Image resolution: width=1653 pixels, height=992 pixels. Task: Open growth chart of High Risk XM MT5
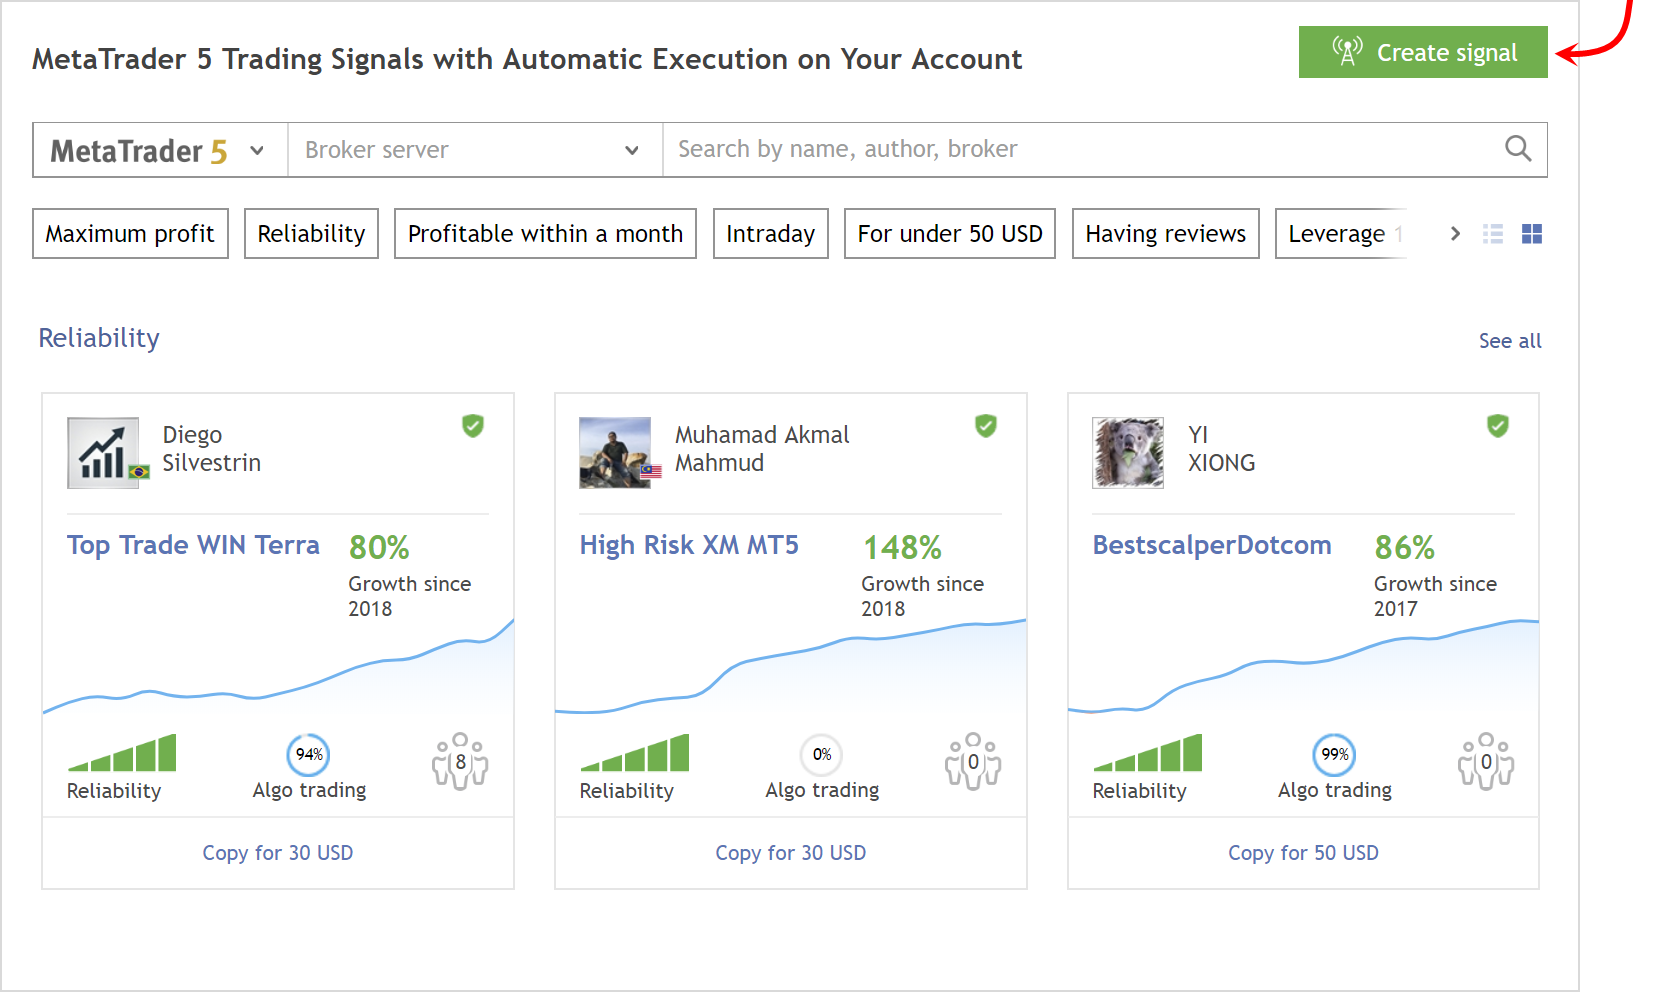pos(791,667)
